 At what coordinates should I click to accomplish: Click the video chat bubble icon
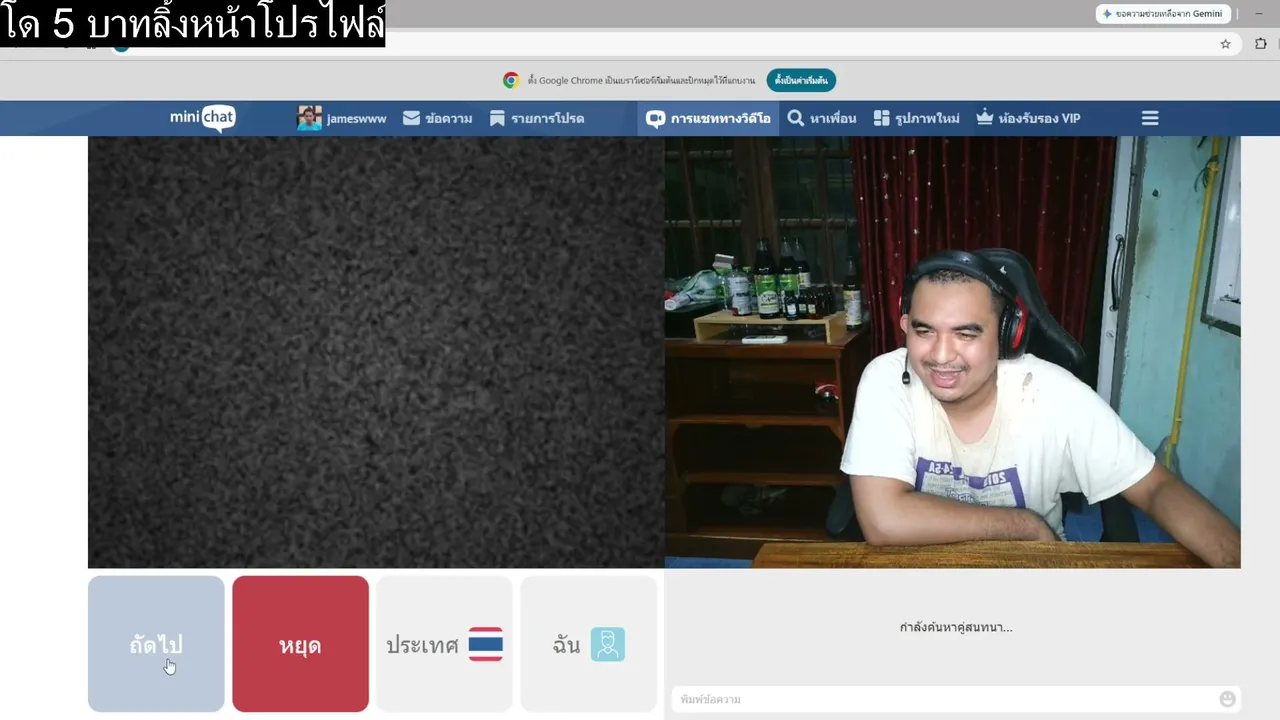(655, 118)
